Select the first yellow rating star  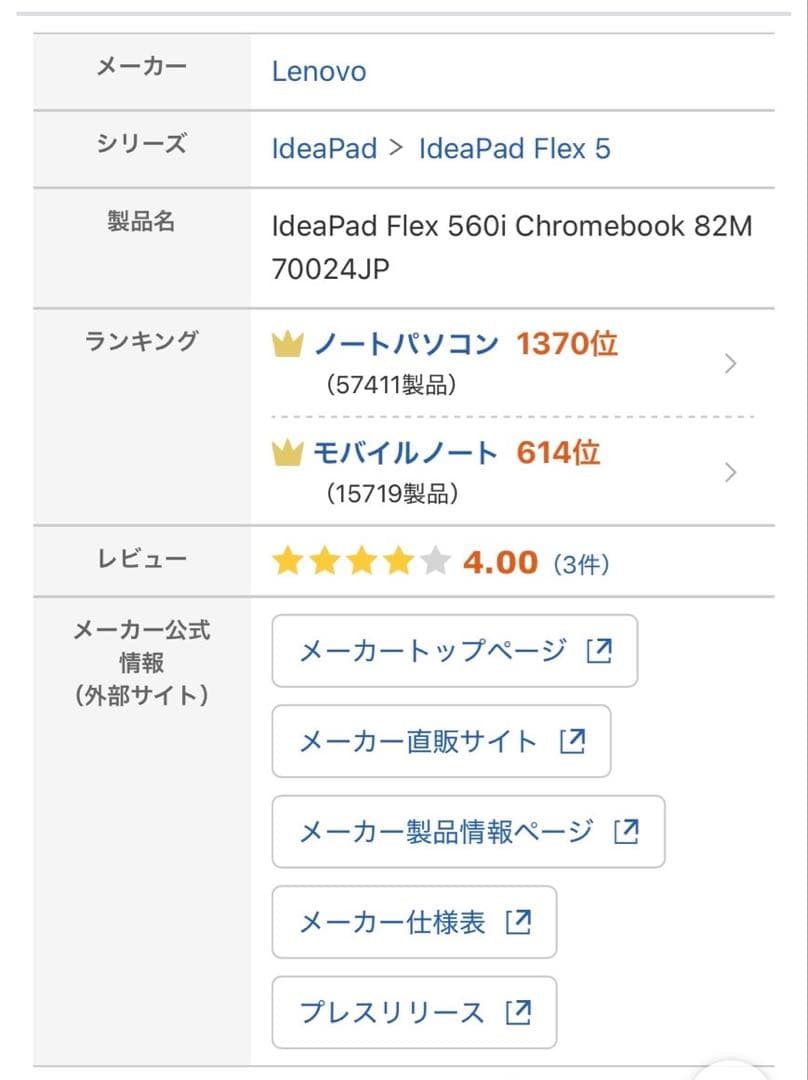pos(290,561)
